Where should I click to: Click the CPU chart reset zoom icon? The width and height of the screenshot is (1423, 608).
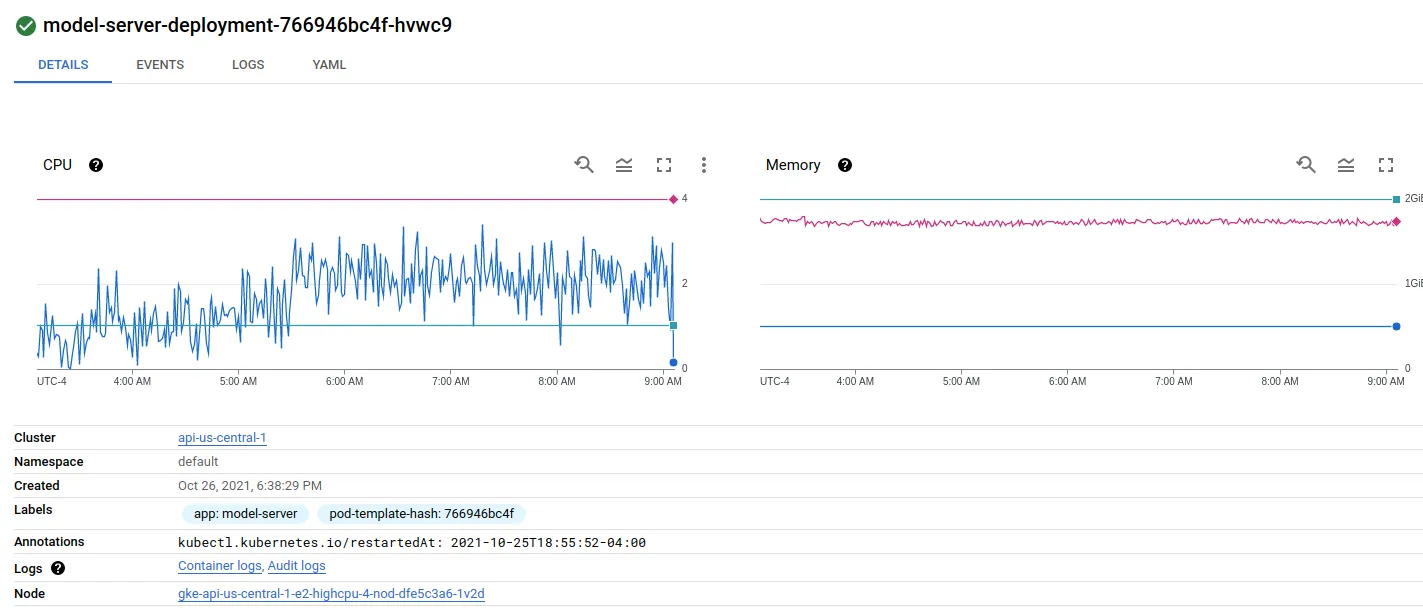[x=584, y=165]
